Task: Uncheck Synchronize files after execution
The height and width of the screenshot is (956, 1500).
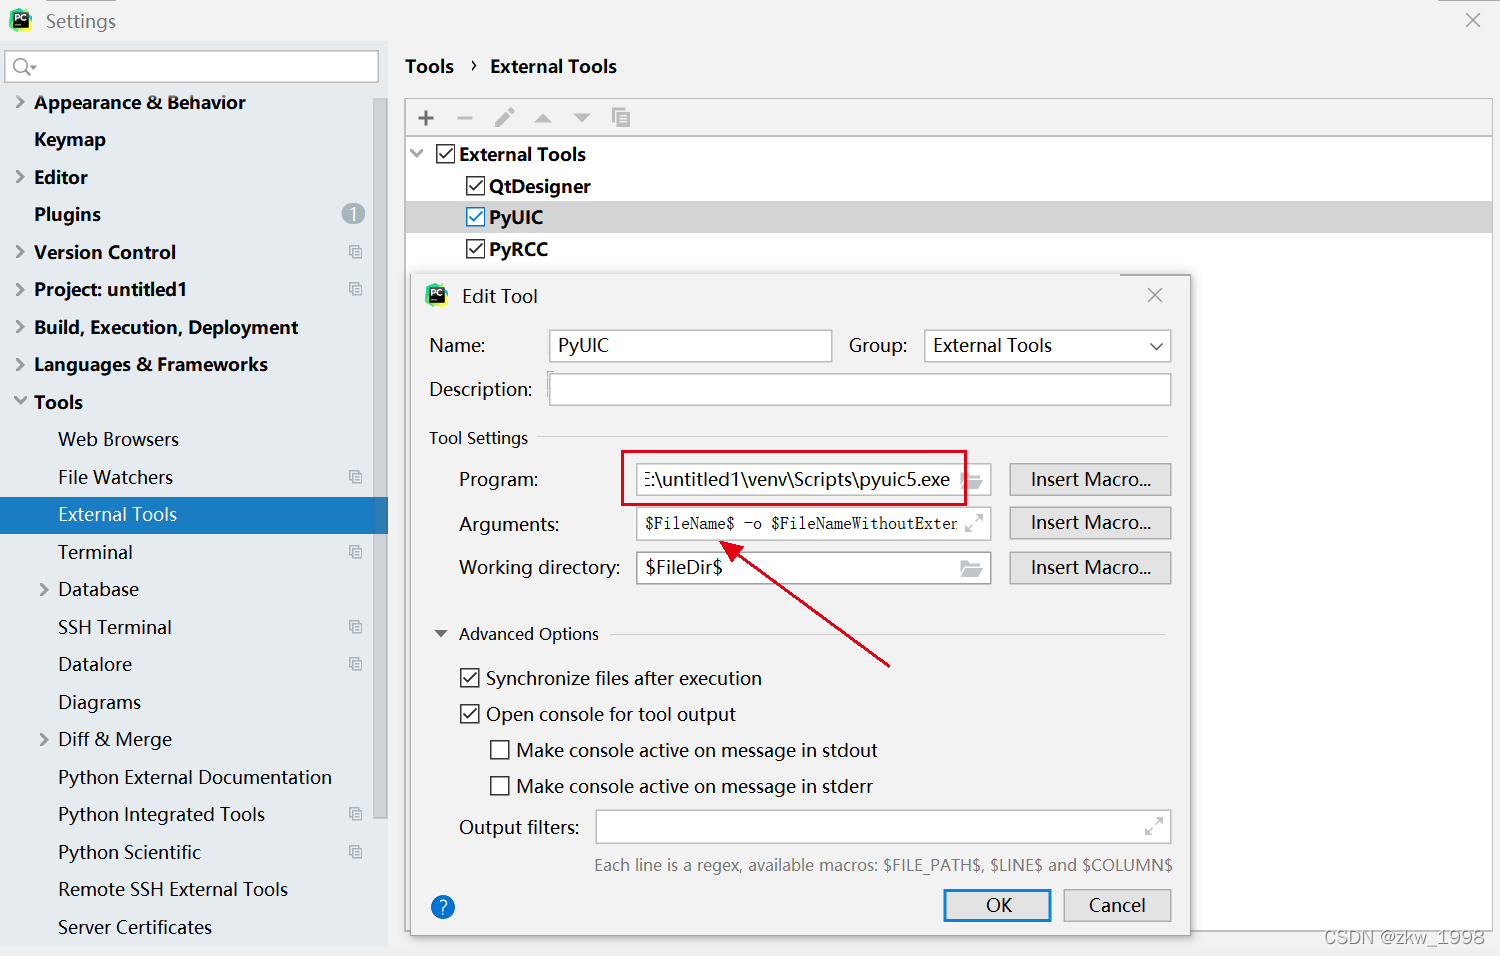Action: pos(470,678)
